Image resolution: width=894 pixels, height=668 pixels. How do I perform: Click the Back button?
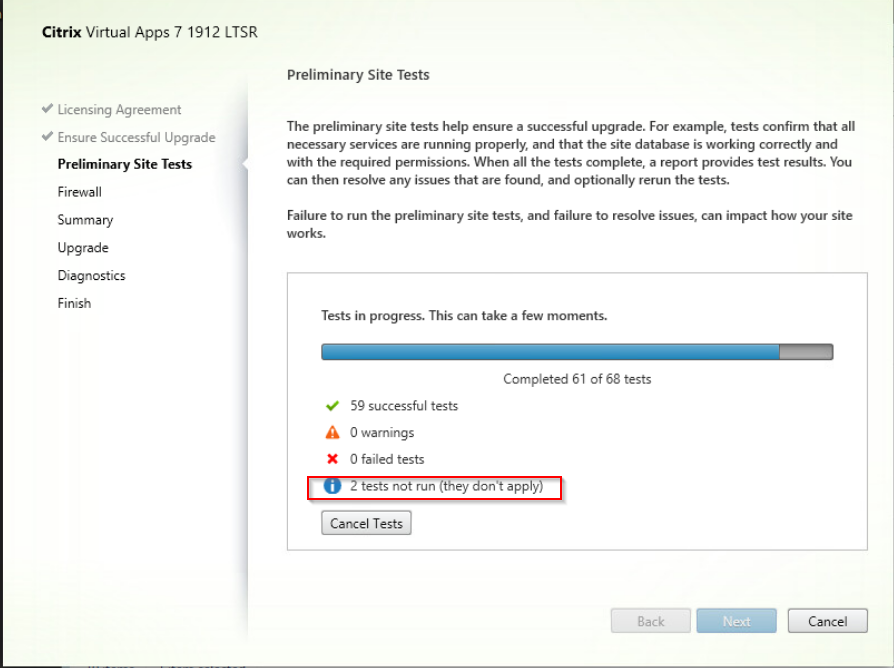[x=651, y=621]
